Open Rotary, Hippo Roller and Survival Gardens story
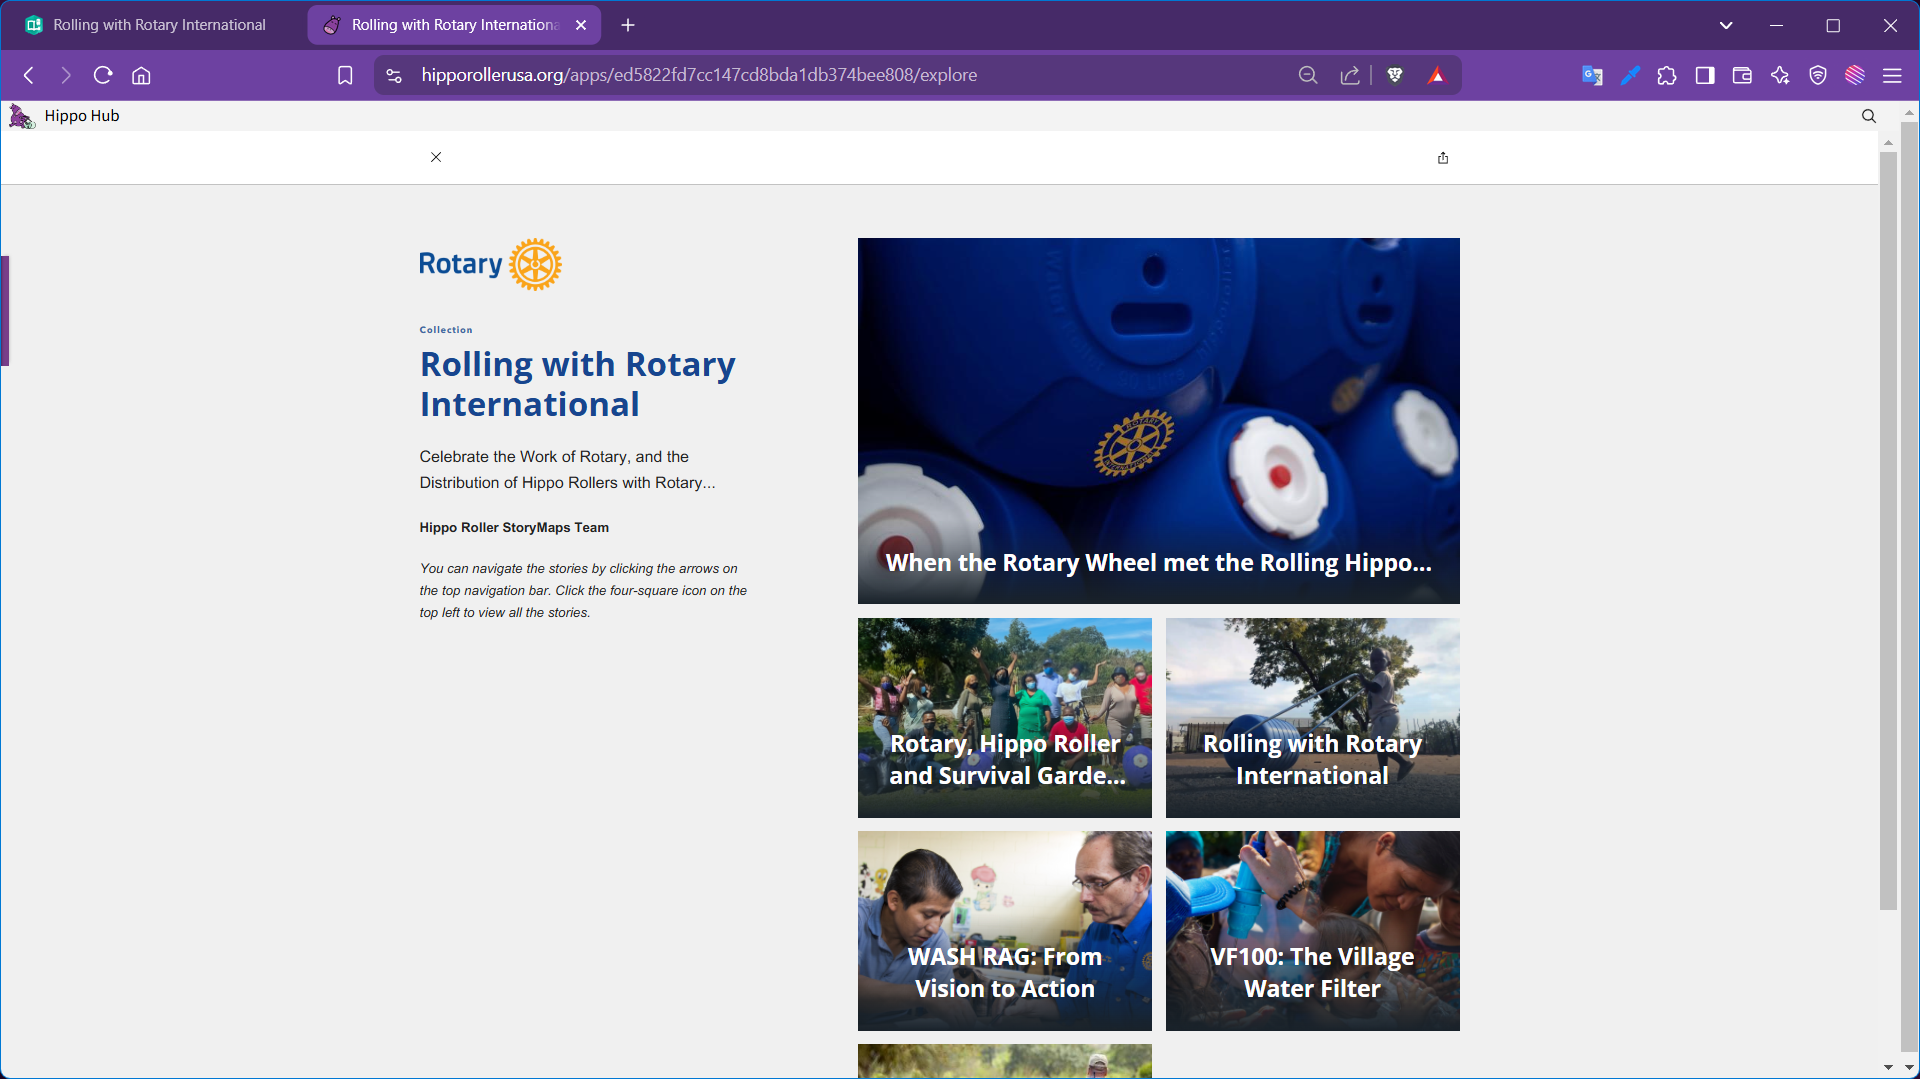1920x1079 pixels. (1005, 718)
